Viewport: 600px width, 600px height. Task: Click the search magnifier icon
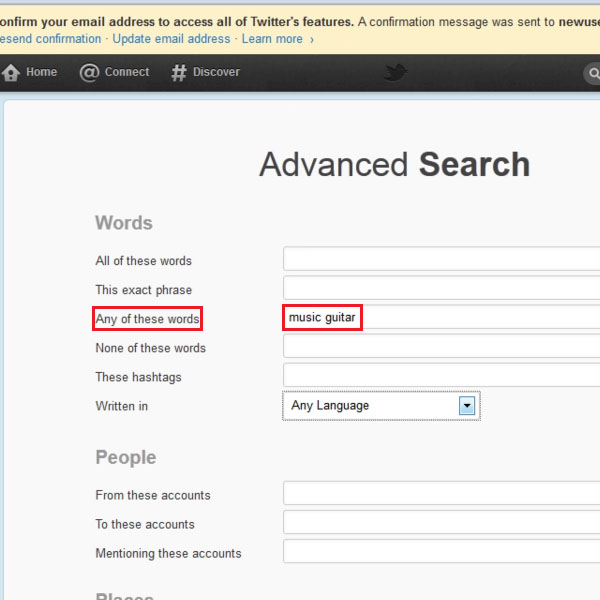pyautogui.click(x=594, y=73)
